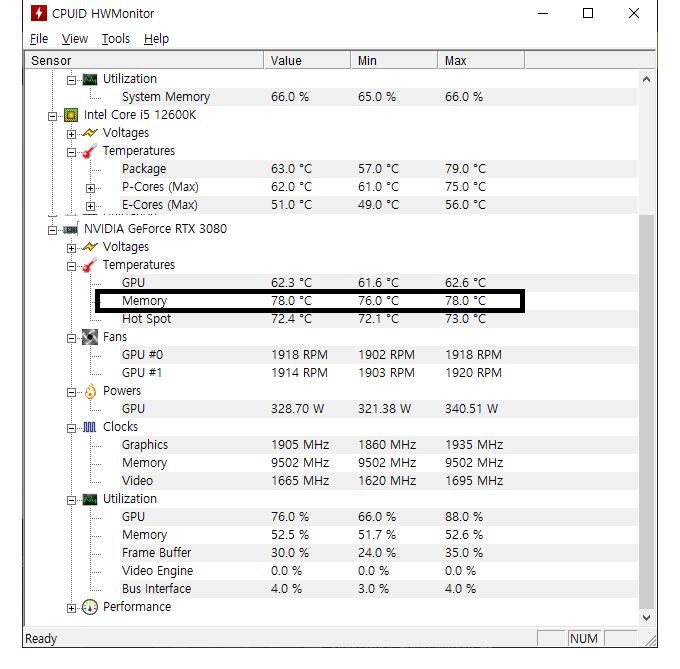Expand the NVIDIA Voltages node
Screen dimensions: 680x669
pos(72,248)
